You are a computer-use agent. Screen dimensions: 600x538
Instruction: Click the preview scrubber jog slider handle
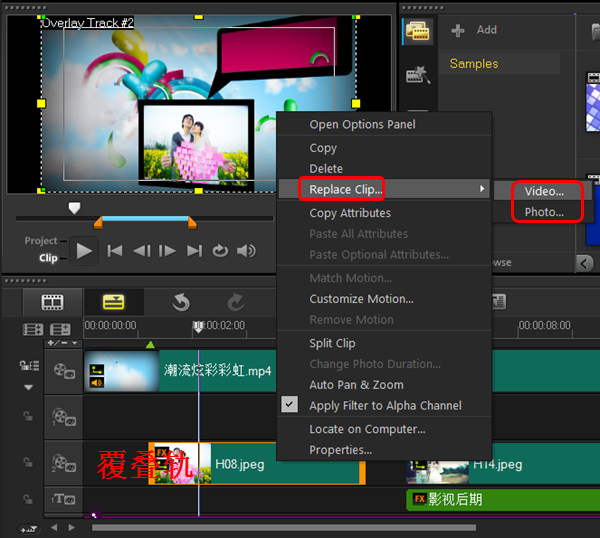click(74, 208)
